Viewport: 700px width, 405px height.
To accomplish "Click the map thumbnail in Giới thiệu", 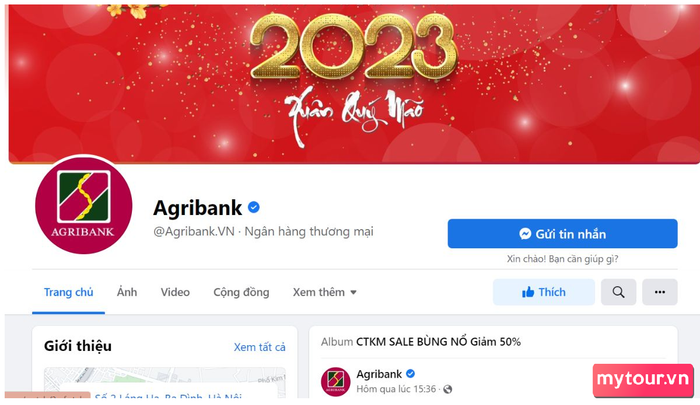I will [165, 382].
